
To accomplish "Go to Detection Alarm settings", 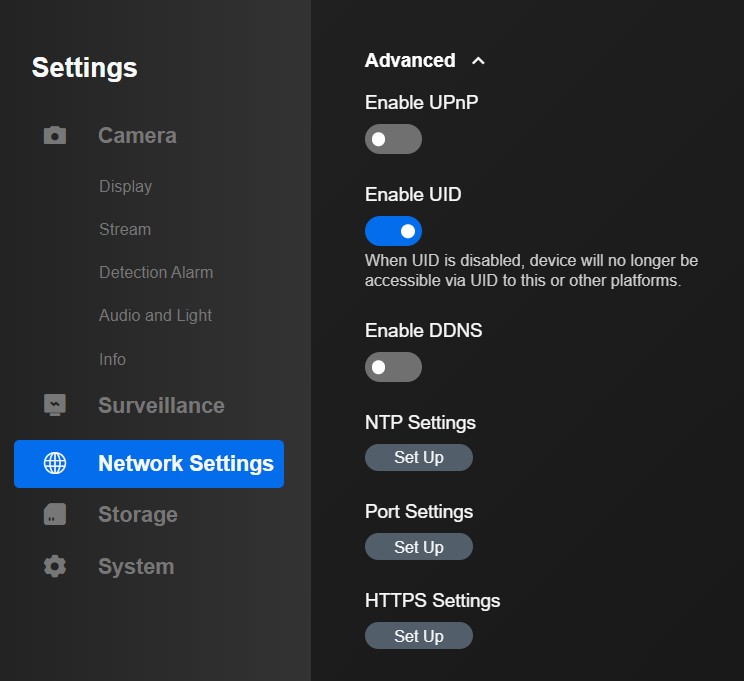I will click(156, 272).
